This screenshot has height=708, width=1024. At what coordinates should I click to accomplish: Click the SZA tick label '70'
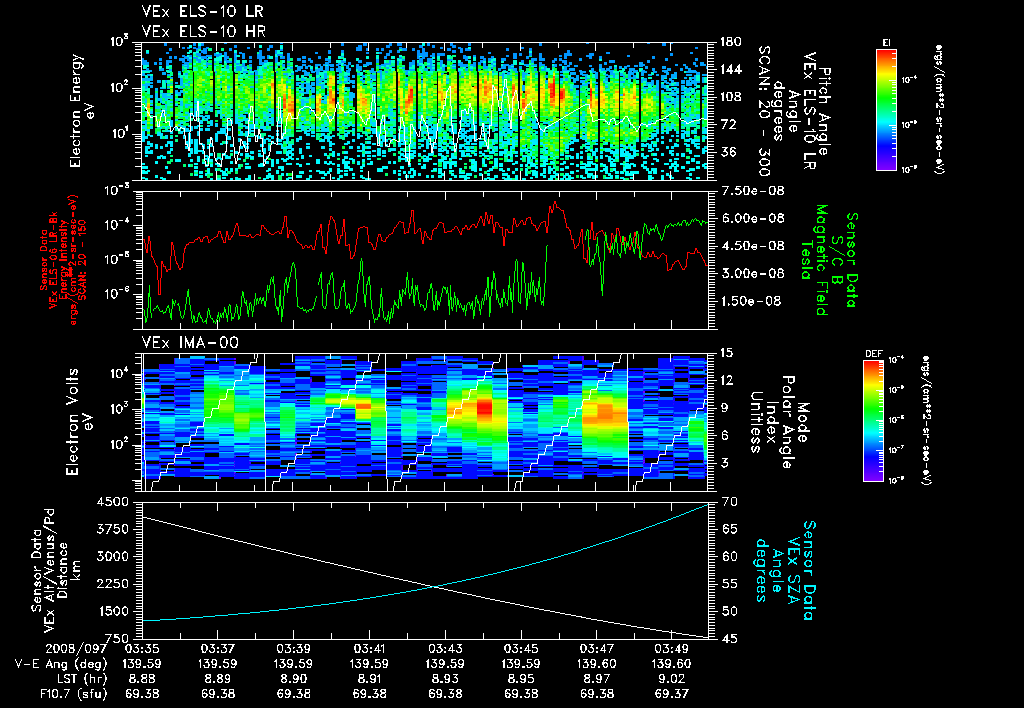(x=729, y=502)
